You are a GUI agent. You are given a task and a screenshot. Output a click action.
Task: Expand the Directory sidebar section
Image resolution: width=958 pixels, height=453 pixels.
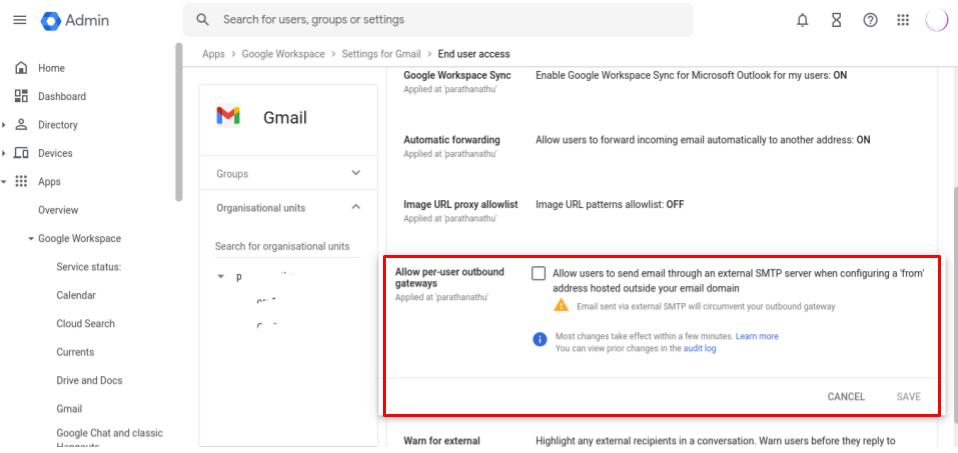tap(4, 125)
